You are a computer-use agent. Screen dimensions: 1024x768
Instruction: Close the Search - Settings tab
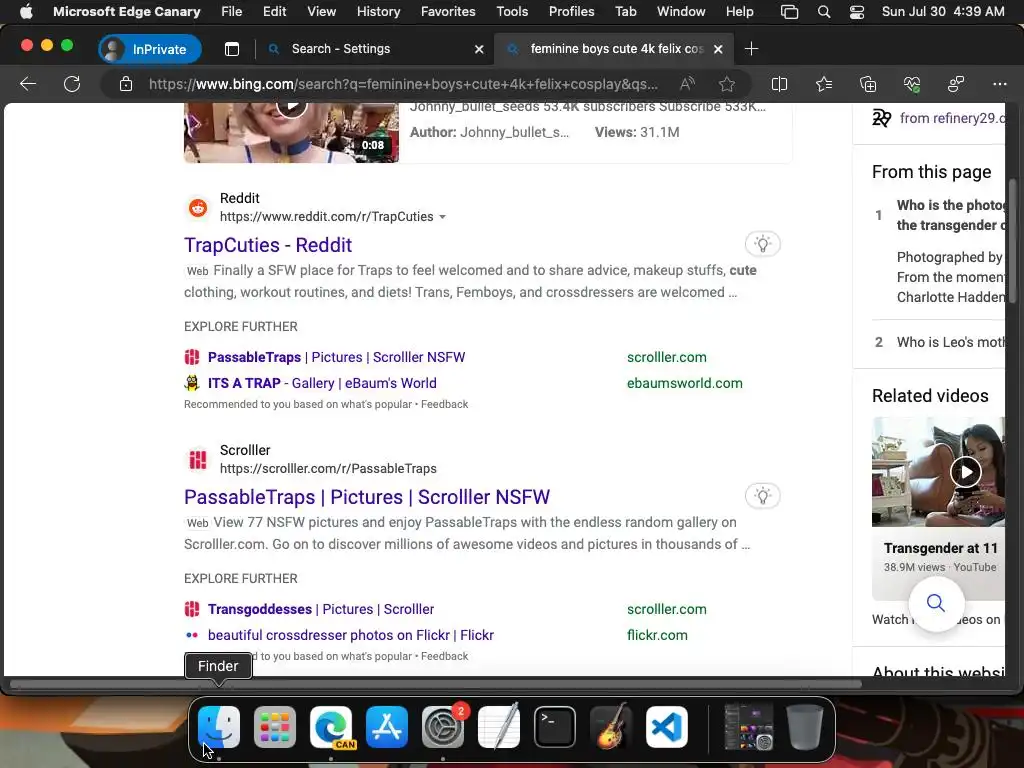(x=479, y=49)
